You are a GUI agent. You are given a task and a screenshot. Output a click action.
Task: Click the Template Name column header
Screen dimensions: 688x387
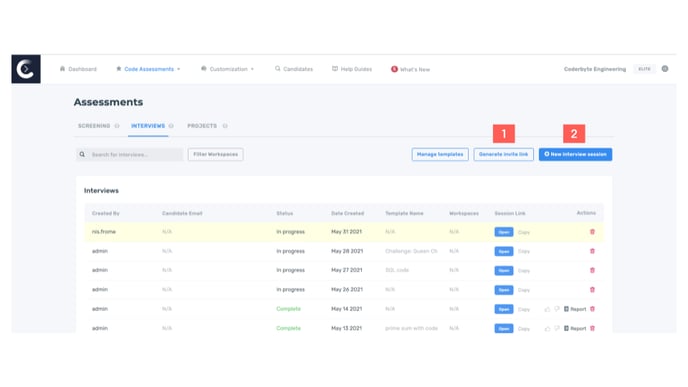click(x=404, y=213)
